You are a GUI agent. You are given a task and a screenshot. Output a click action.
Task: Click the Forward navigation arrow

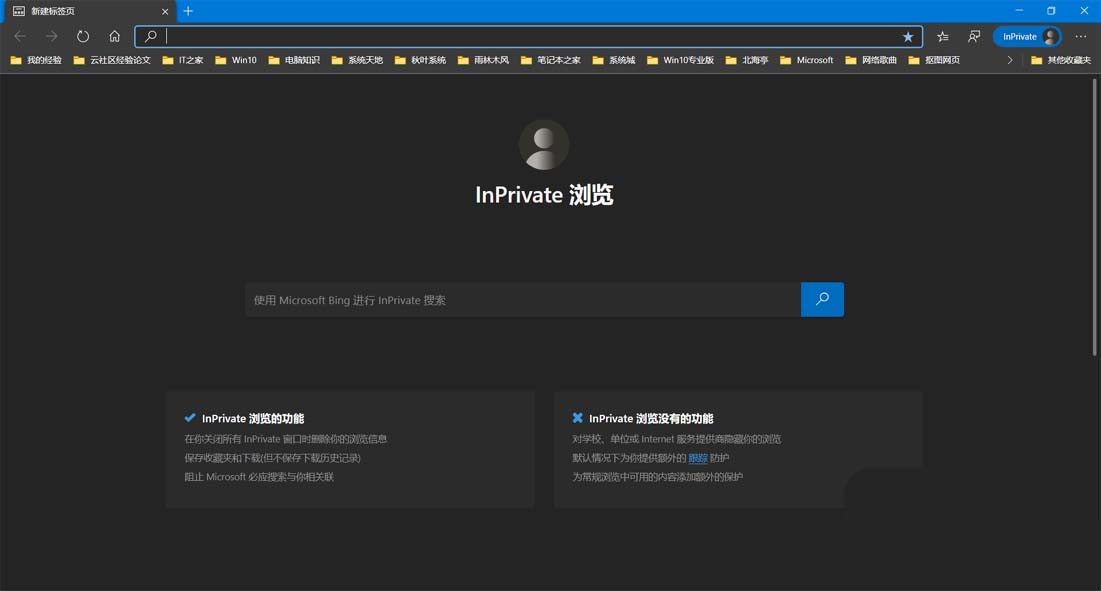click(x=50, y=36)
